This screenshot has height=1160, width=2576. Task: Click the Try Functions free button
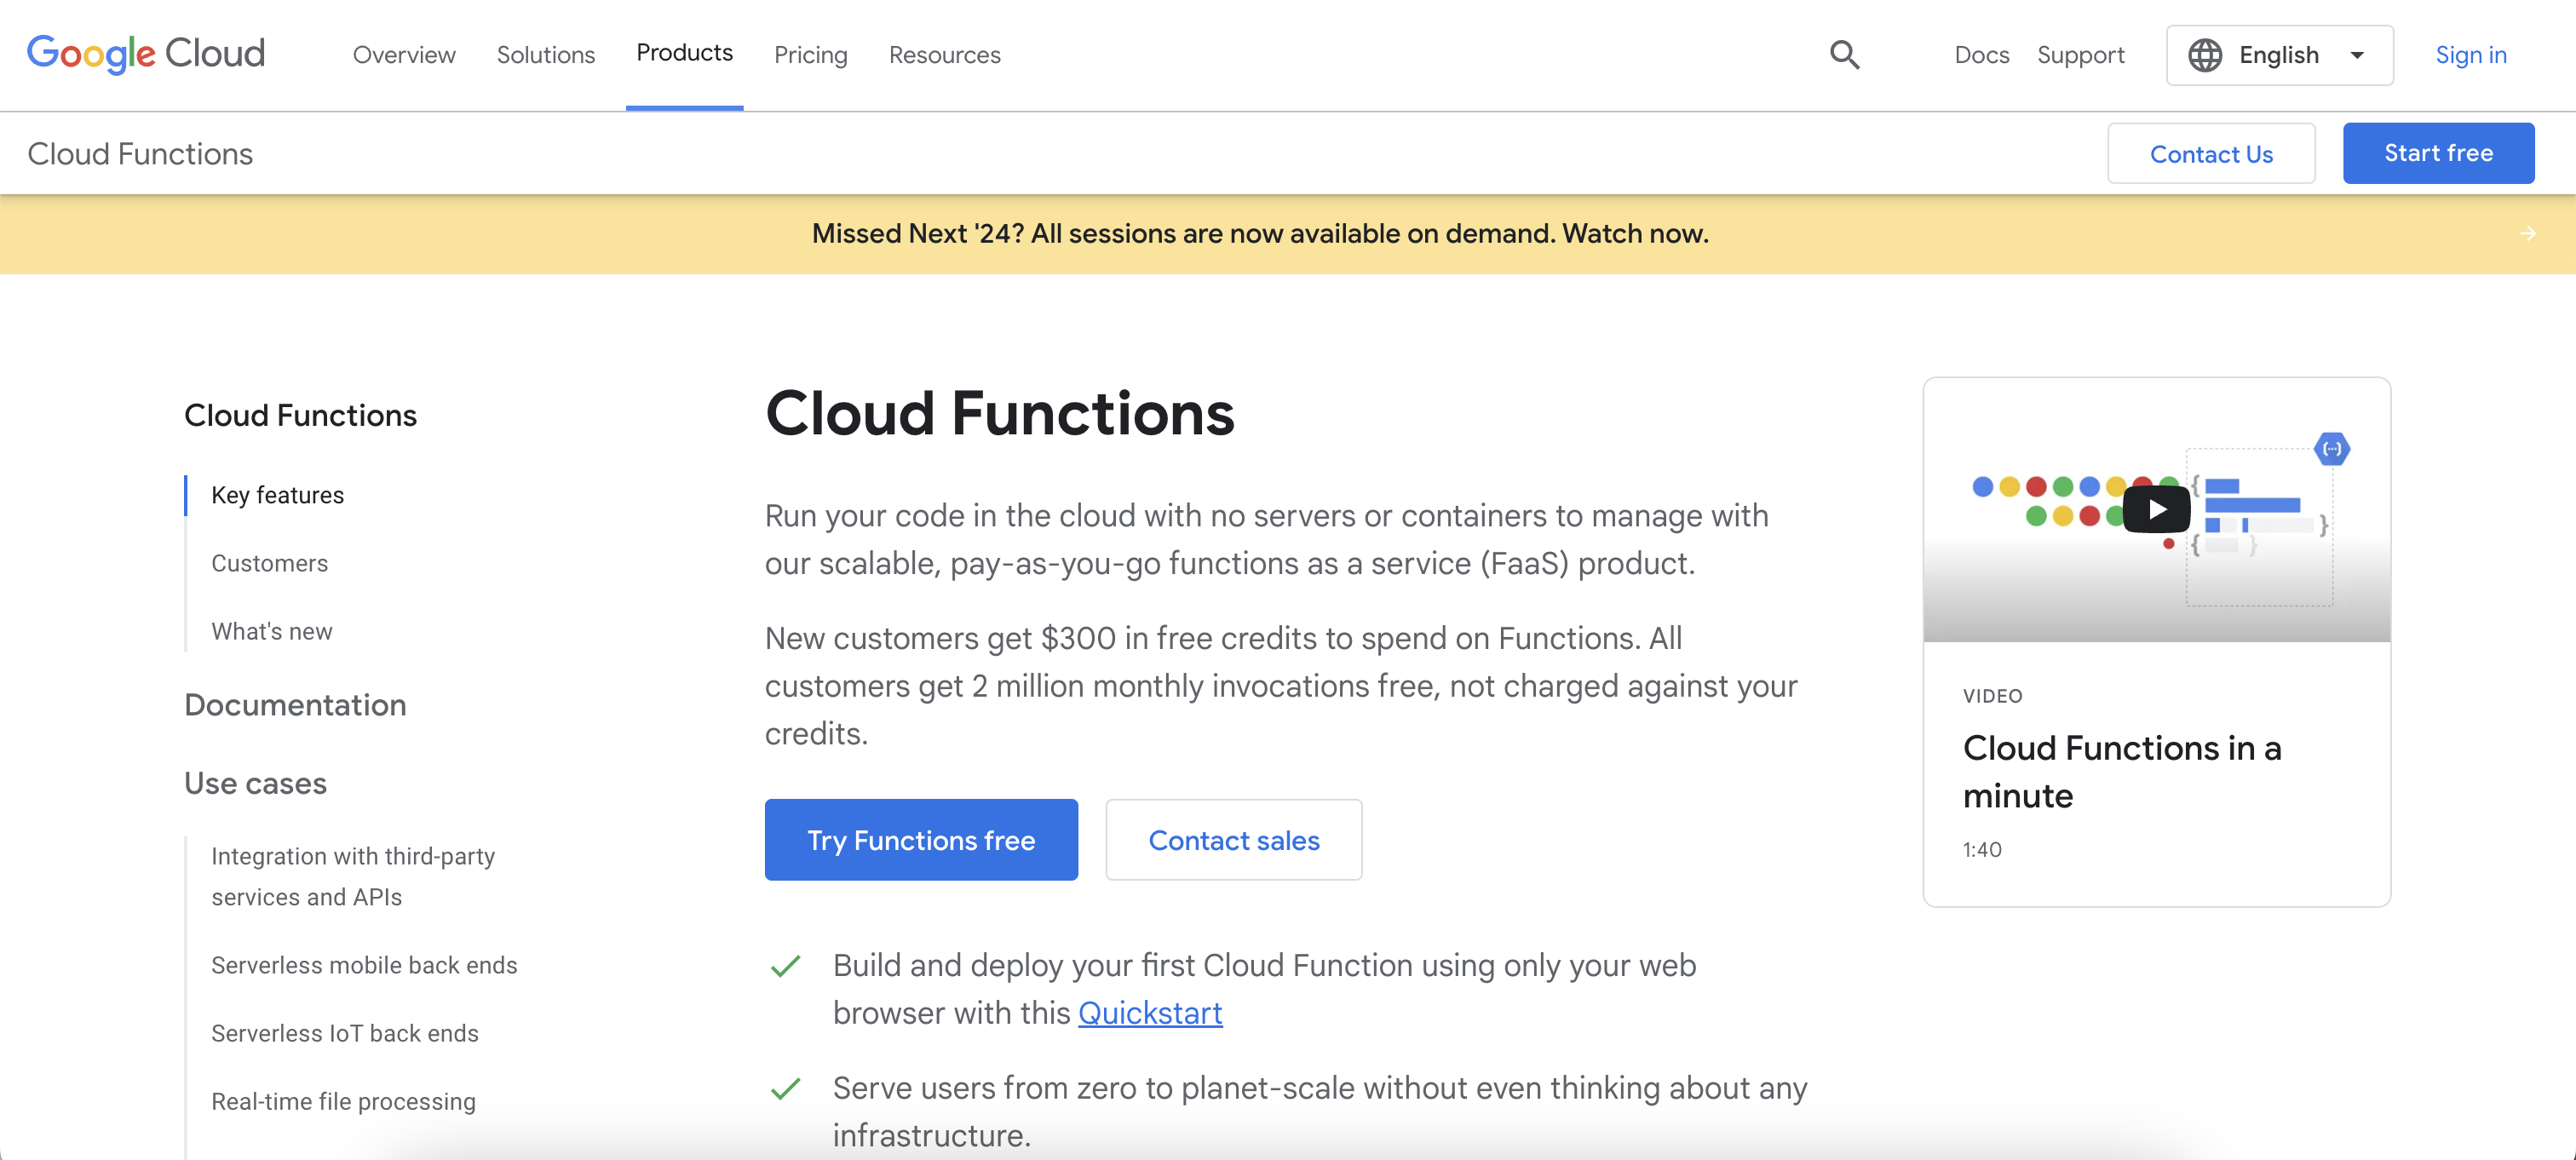pyautogui.click(x=922, y=840)
